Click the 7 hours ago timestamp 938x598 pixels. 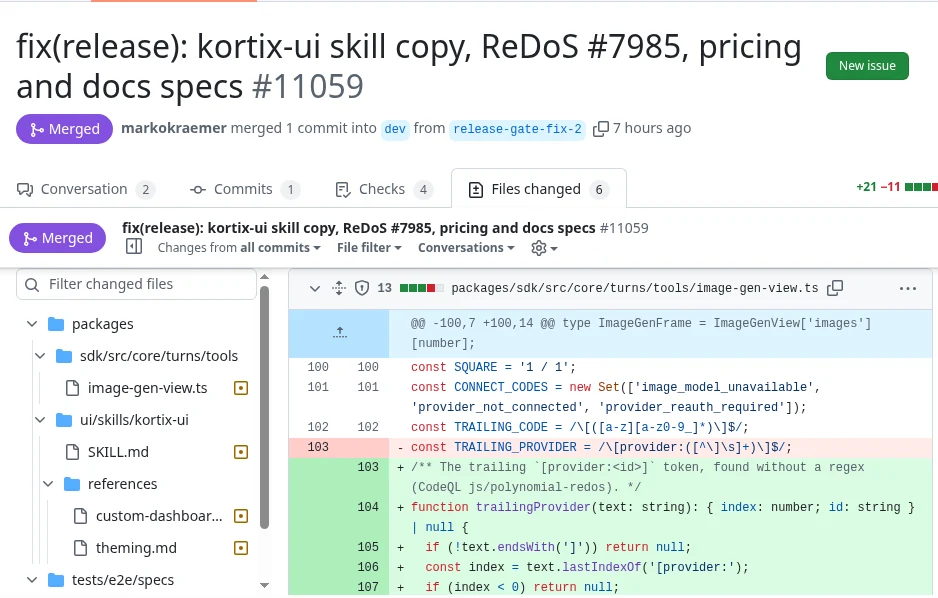652,128
